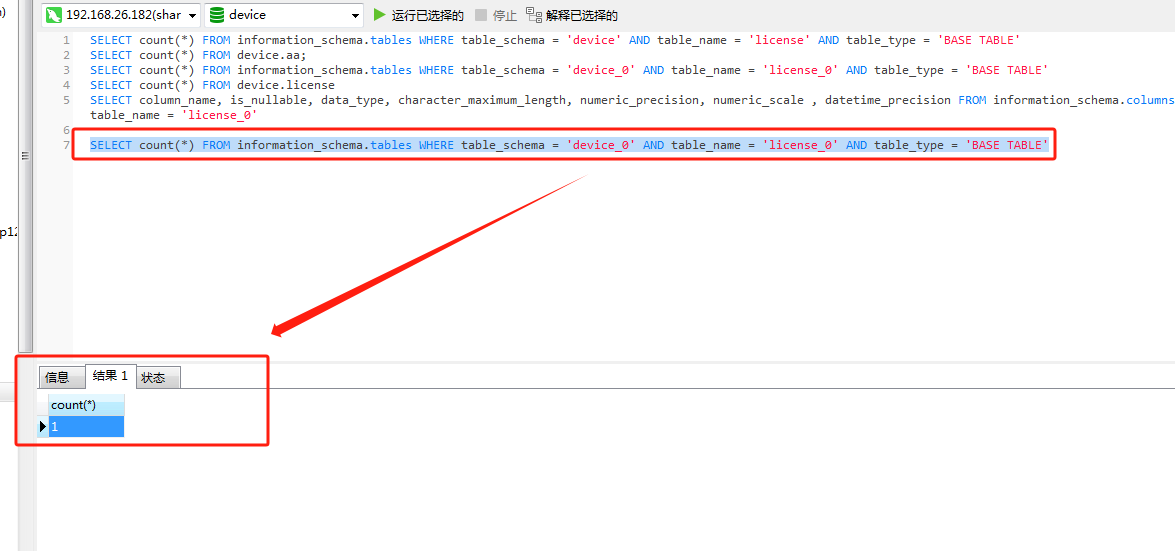The width and height of the screenshot is (1175, 551).
Task: Click the left panel splitter handle
Action: pos(25,156)
